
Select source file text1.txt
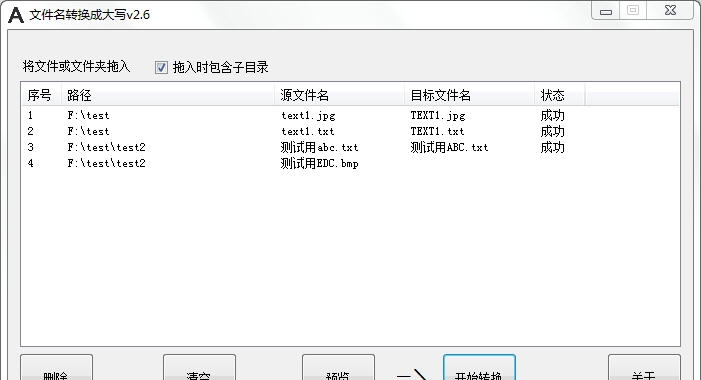click(308, 131)
